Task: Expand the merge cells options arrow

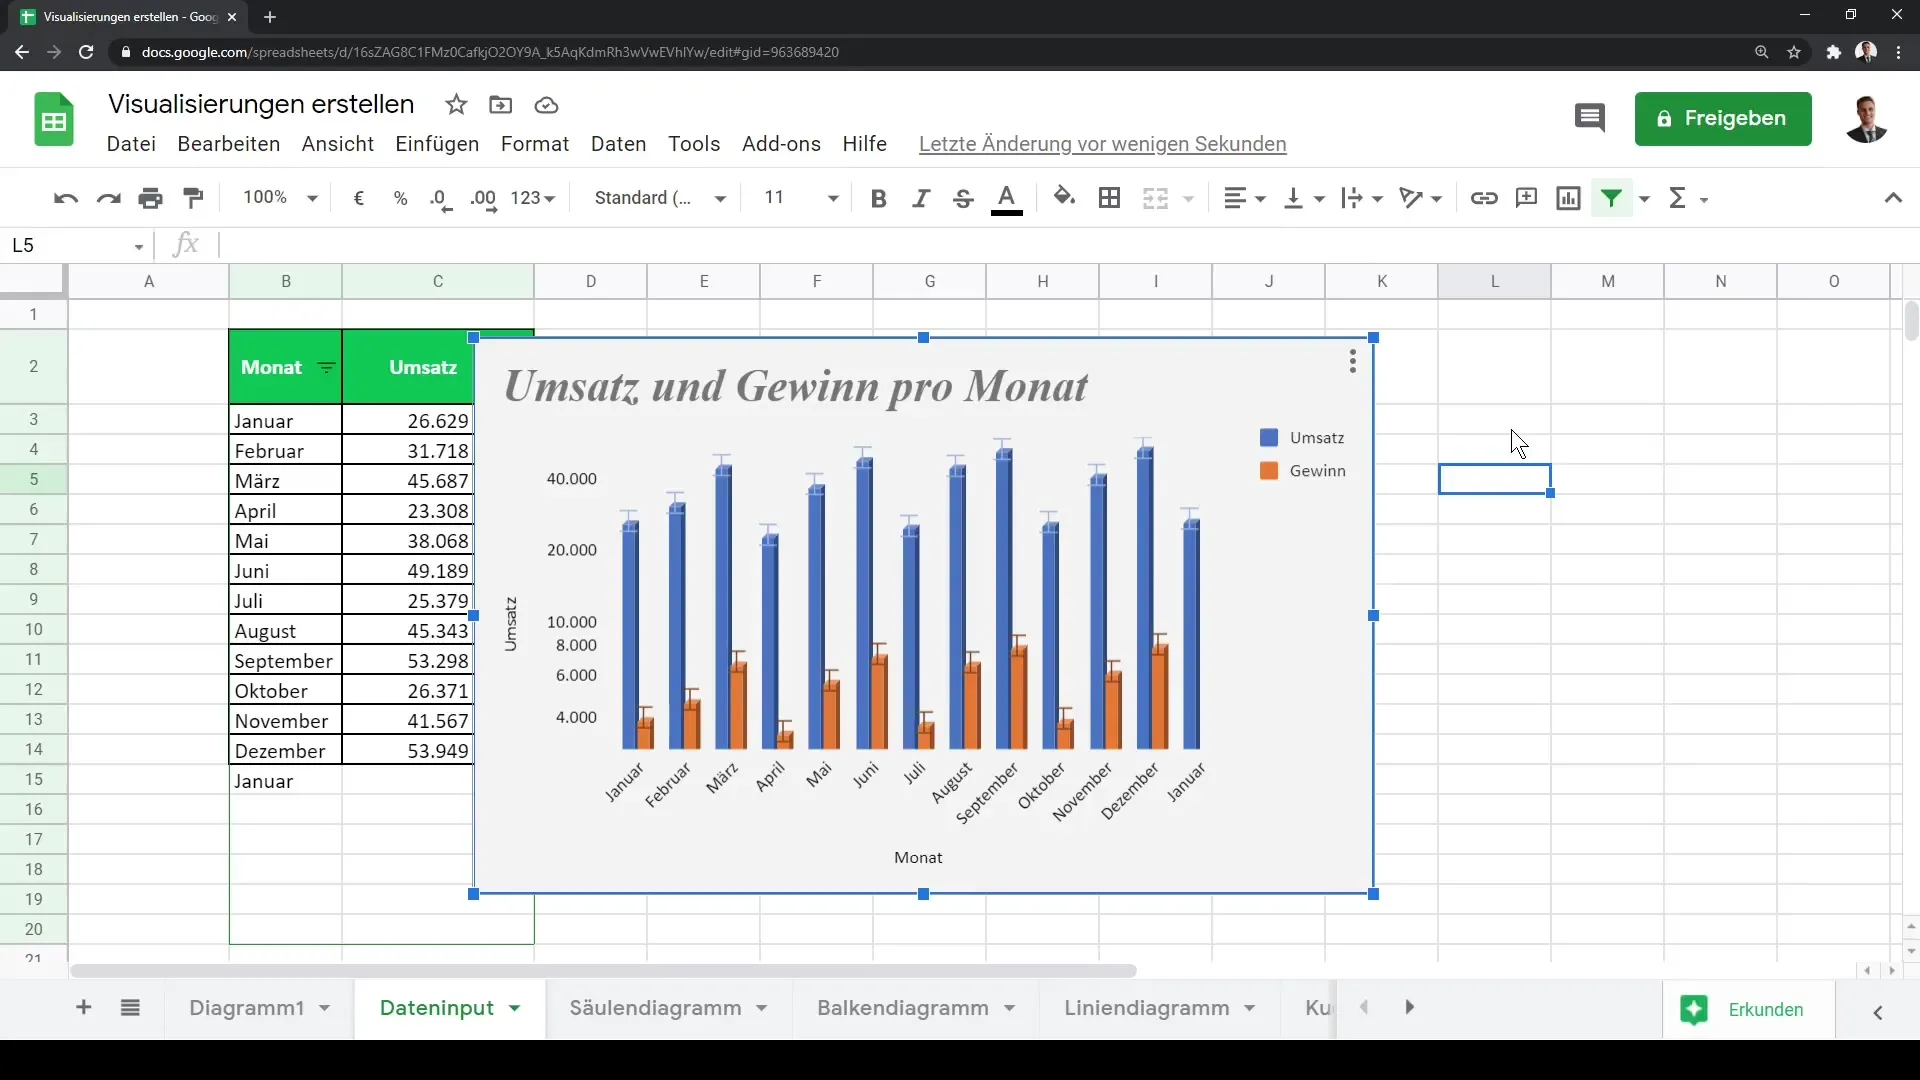Action: coord(1189,199)
